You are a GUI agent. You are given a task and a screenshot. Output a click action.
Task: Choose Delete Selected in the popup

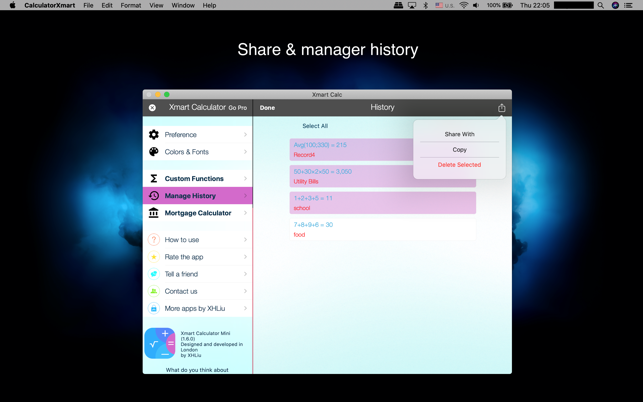[459, 164]
